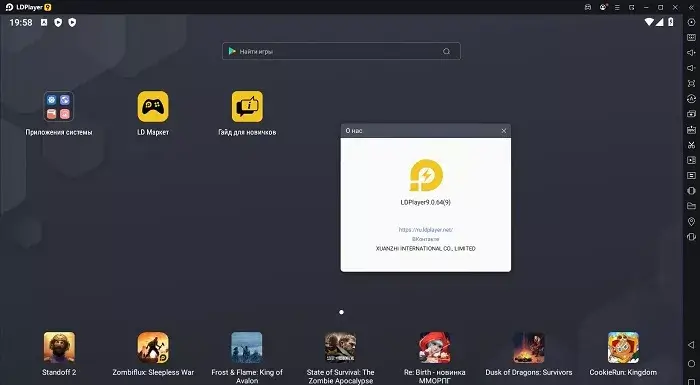The image size is (700, 385).
Task: Open virtual location pin icon in sidebar
Action: tap(692, 222)
